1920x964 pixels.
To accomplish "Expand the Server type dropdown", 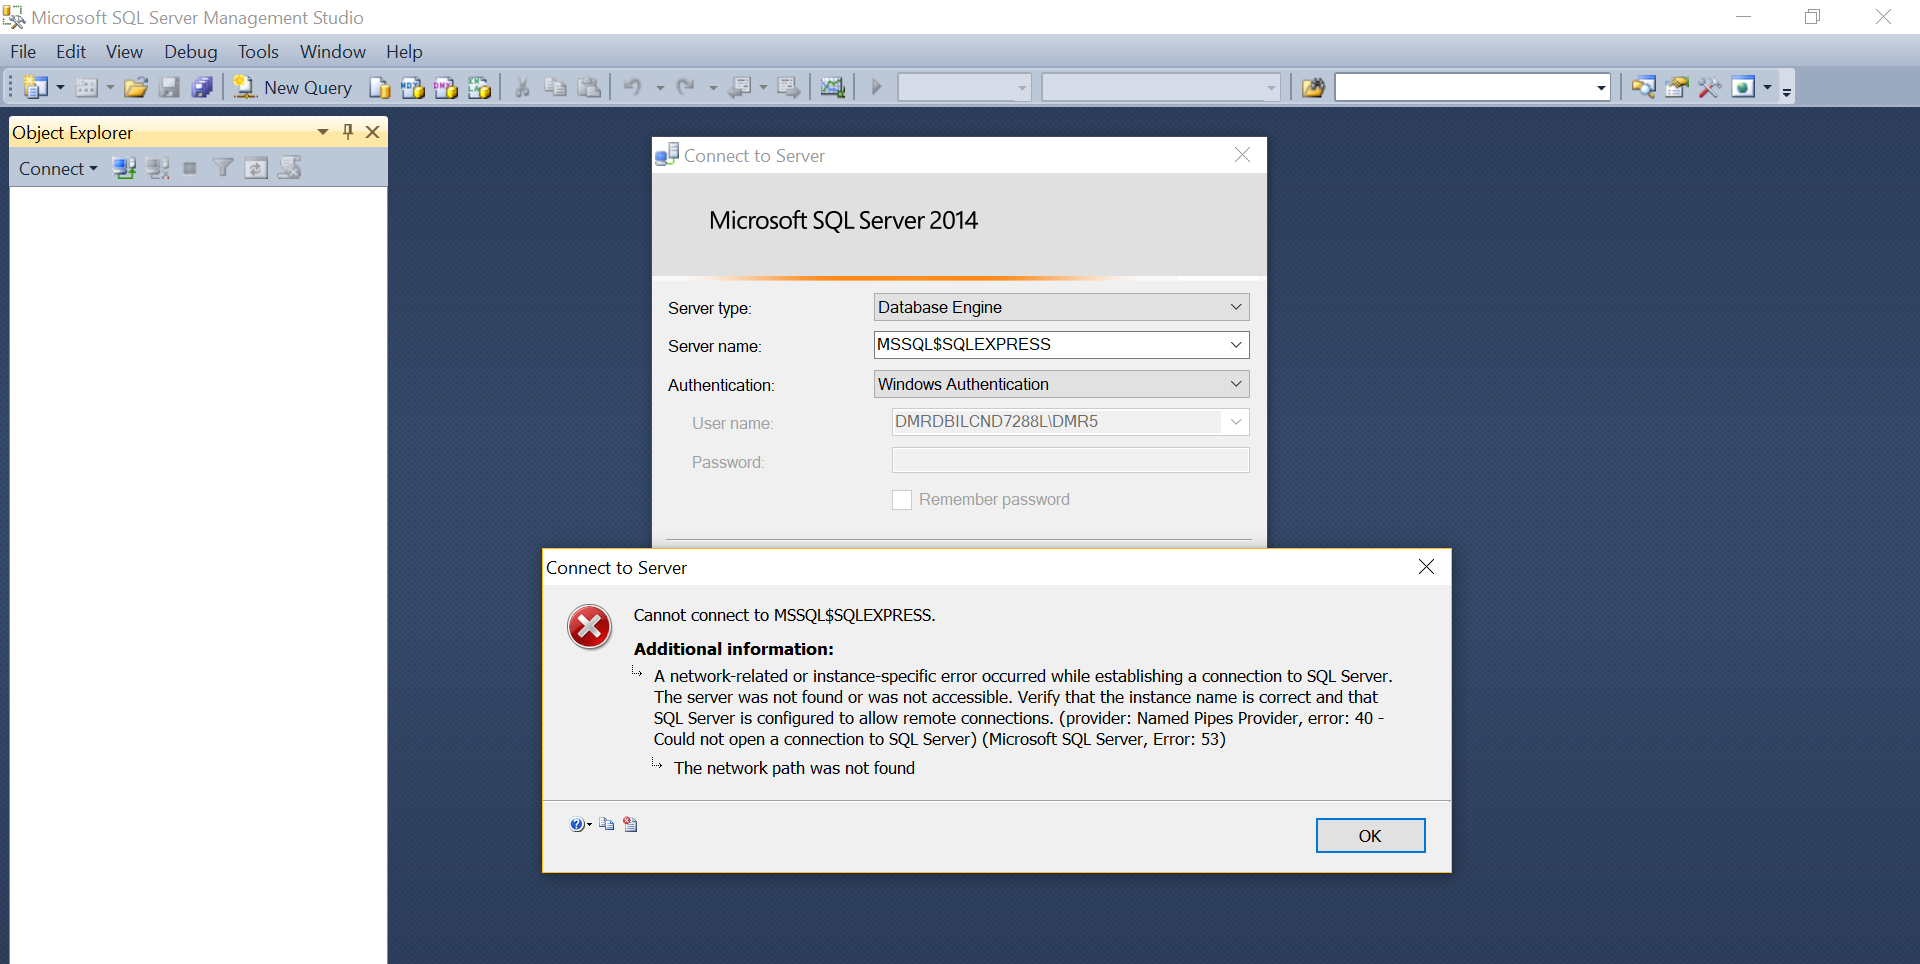I will point(1236,307).
